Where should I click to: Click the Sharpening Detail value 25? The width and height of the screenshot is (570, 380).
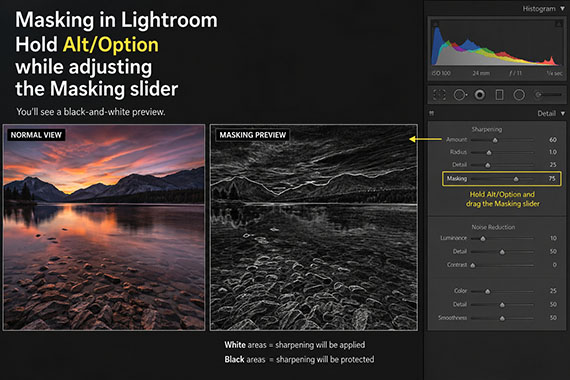coord(553,165)
